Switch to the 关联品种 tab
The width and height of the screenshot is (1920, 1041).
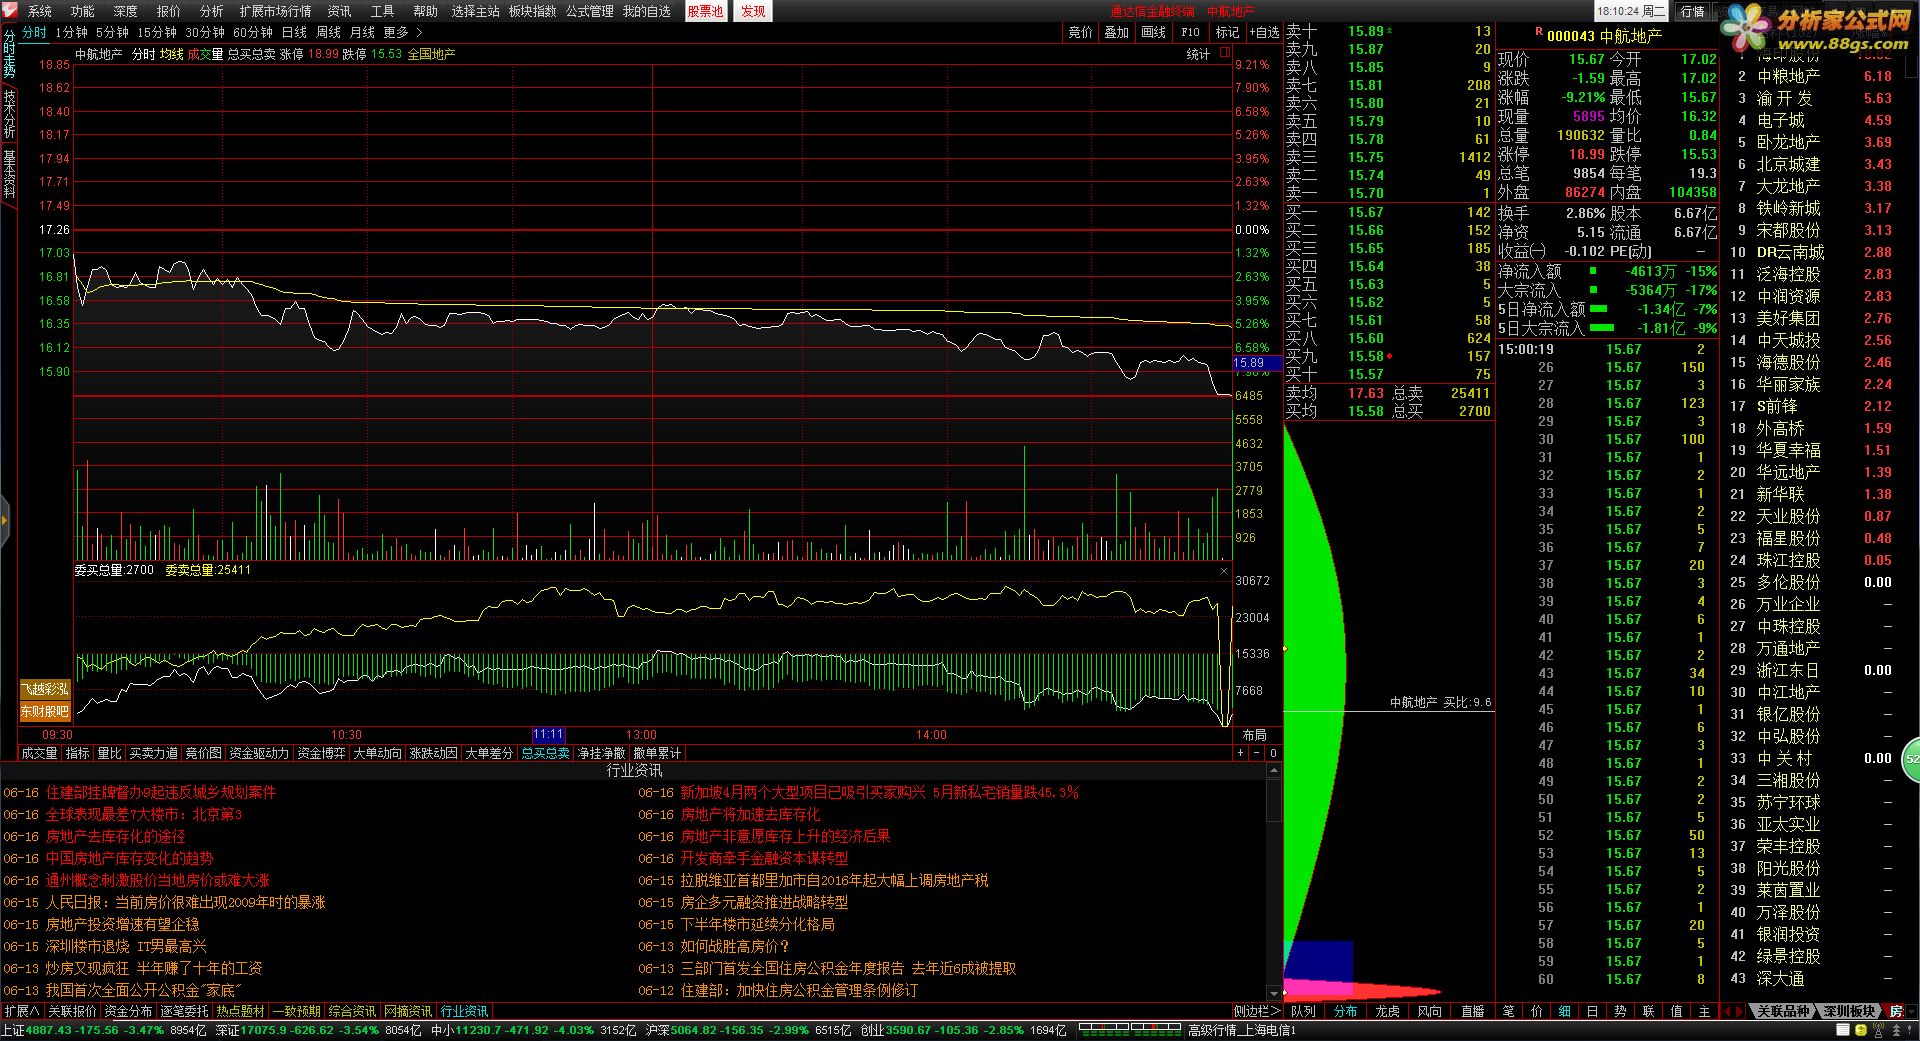(1785, 1012)
